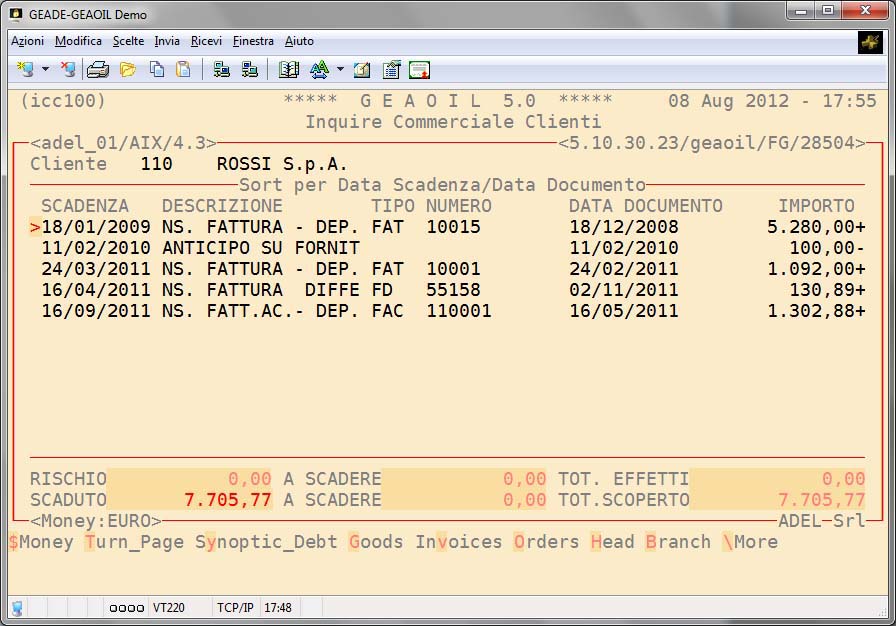The height and width of the screenshot is (626, 896).
Task: Click the printer icon in toolbar
Action: click(98, 70)
